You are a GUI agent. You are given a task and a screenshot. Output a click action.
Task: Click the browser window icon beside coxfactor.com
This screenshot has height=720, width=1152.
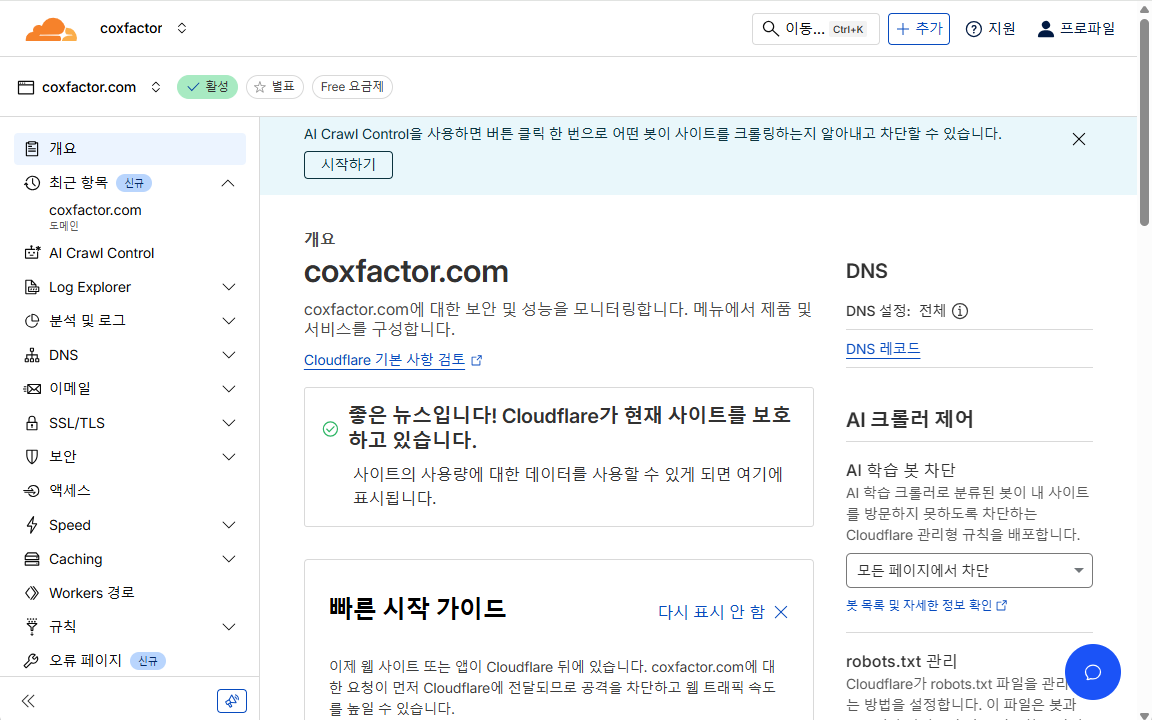click(x=26, y=87)
